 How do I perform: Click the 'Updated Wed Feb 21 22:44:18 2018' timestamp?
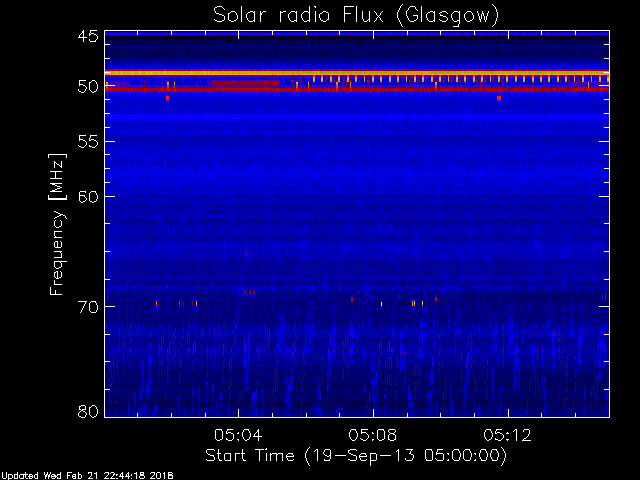(87, 476)
